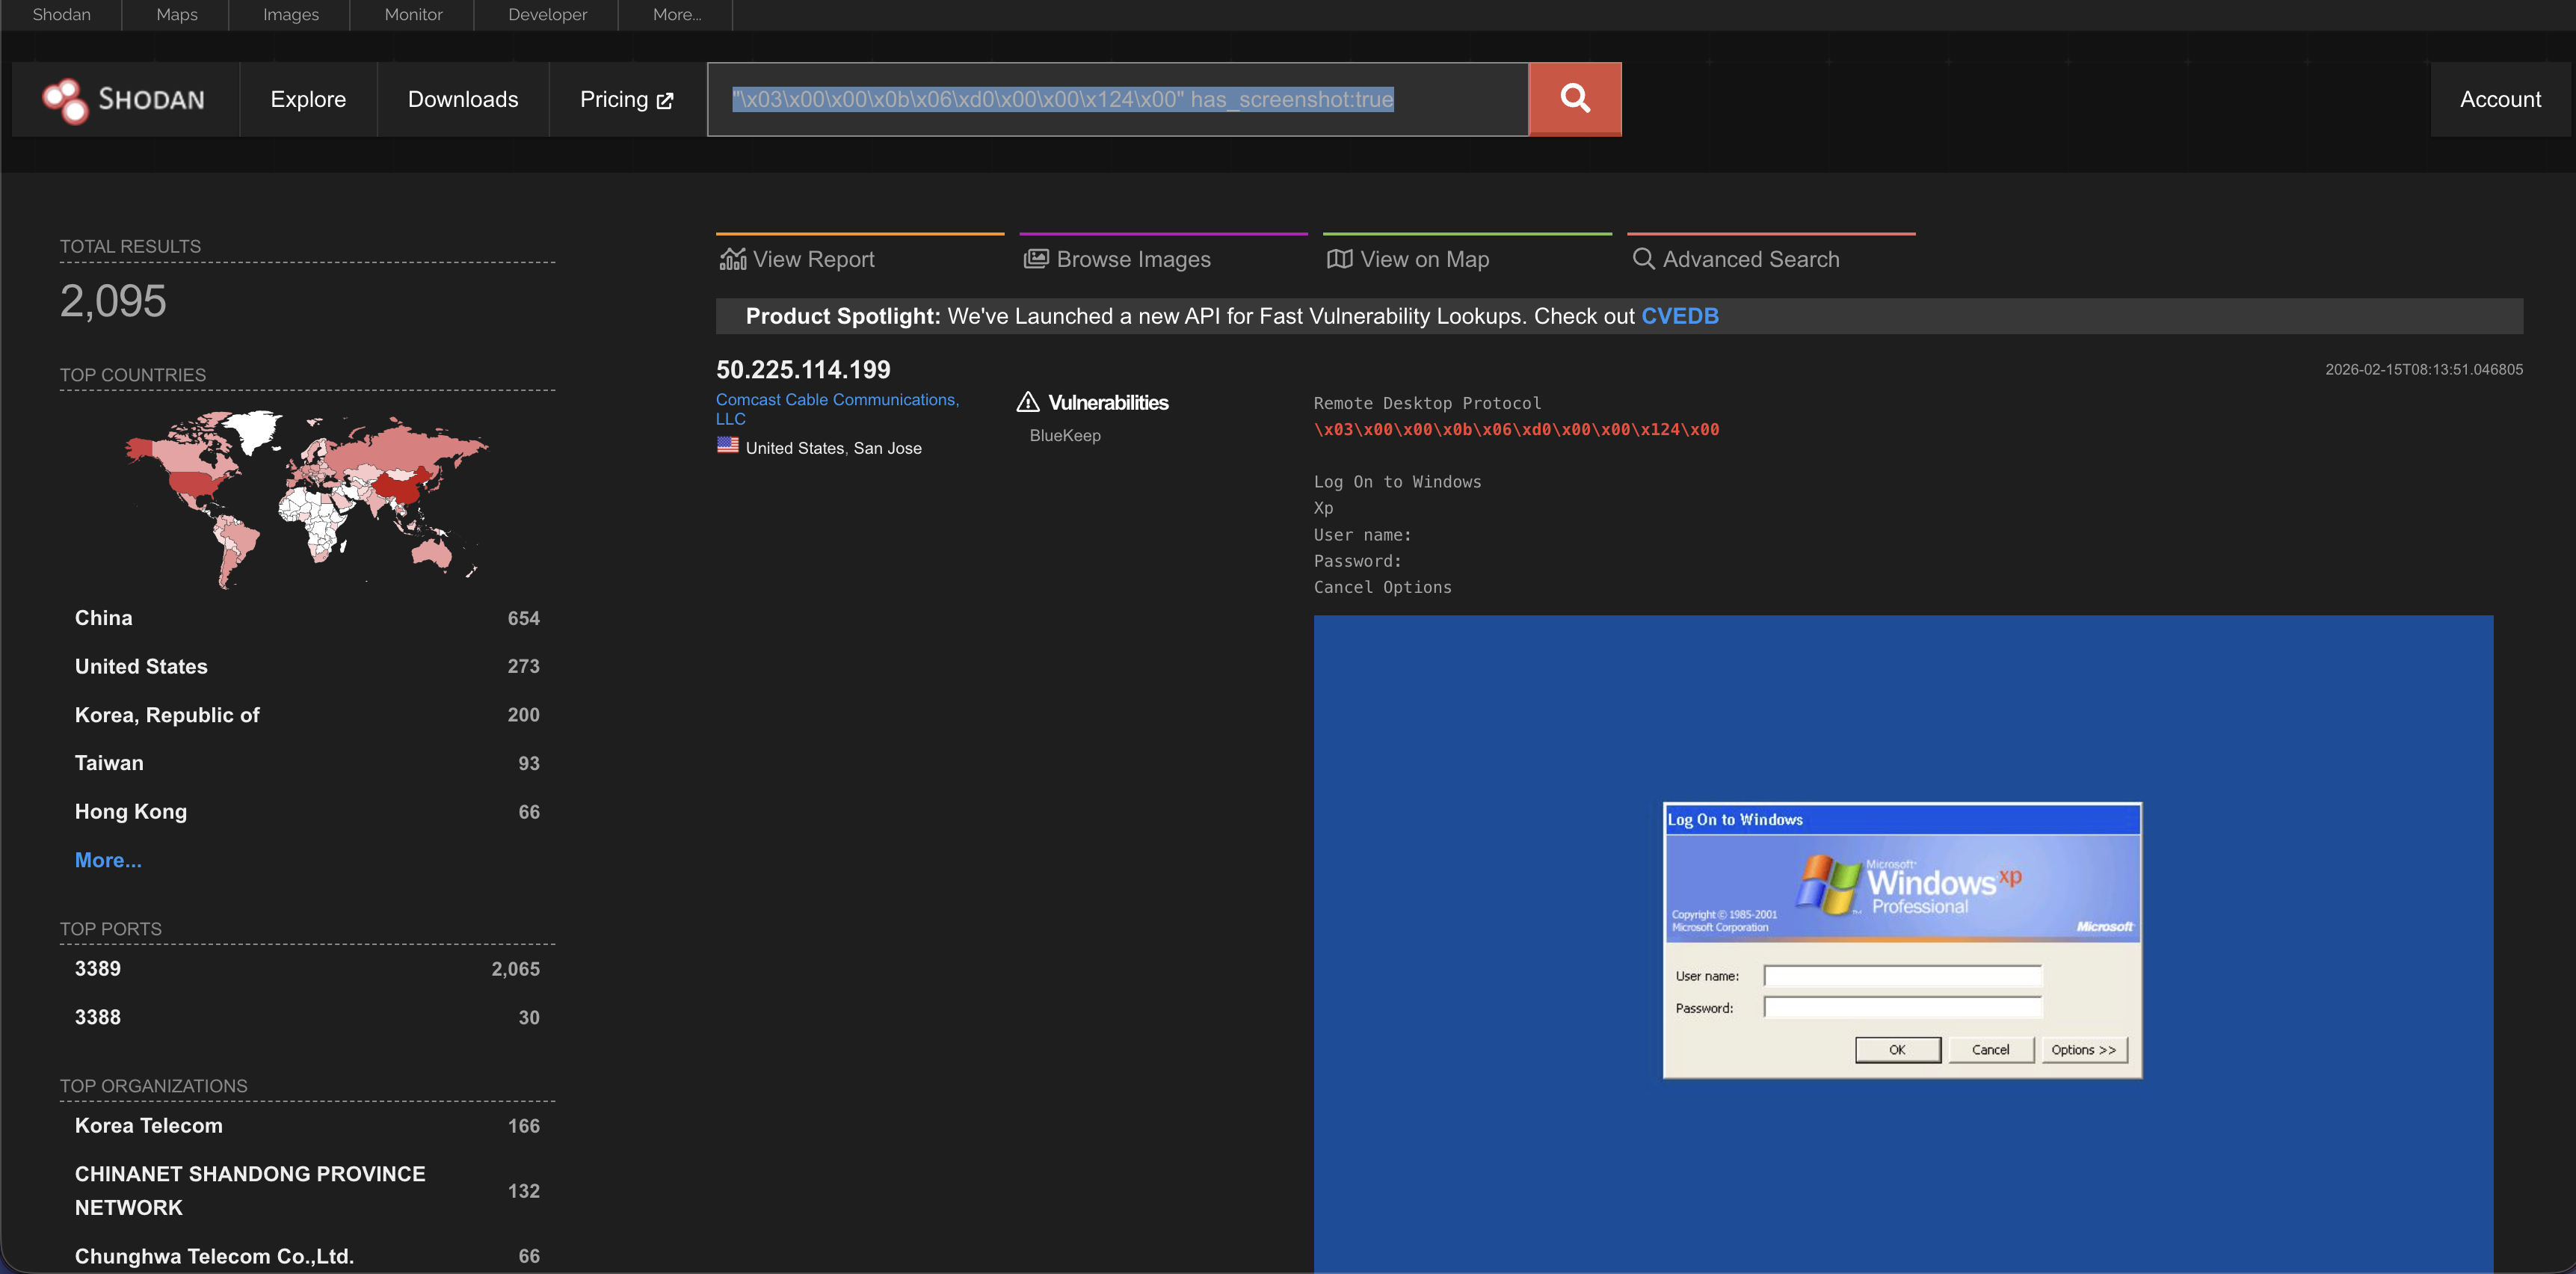Click the Browse Images picture icon
2576x1274 pixels.
1036,259
